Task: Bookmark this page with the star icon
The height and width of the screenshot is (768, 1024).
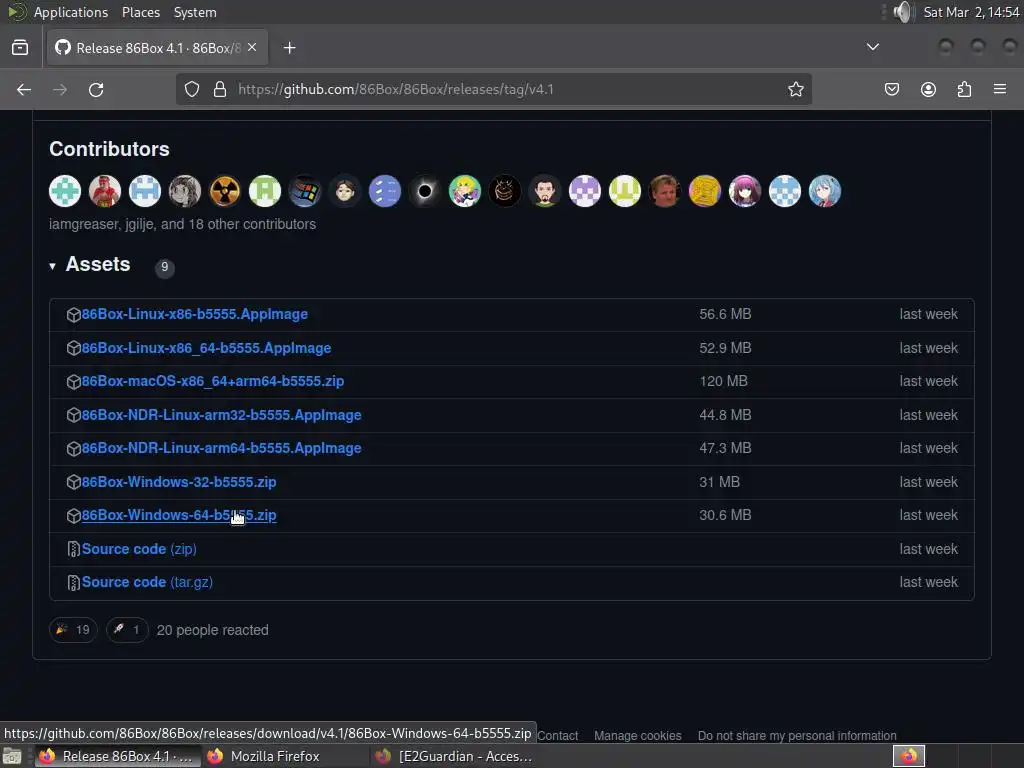Action: (795, 89)
